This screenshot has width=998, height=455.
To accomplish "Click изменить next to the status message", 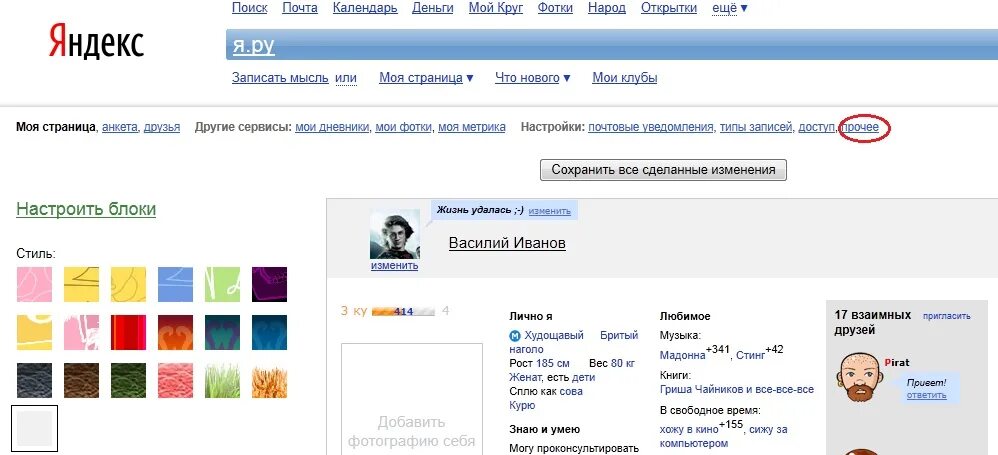I will tap(549, 211).
